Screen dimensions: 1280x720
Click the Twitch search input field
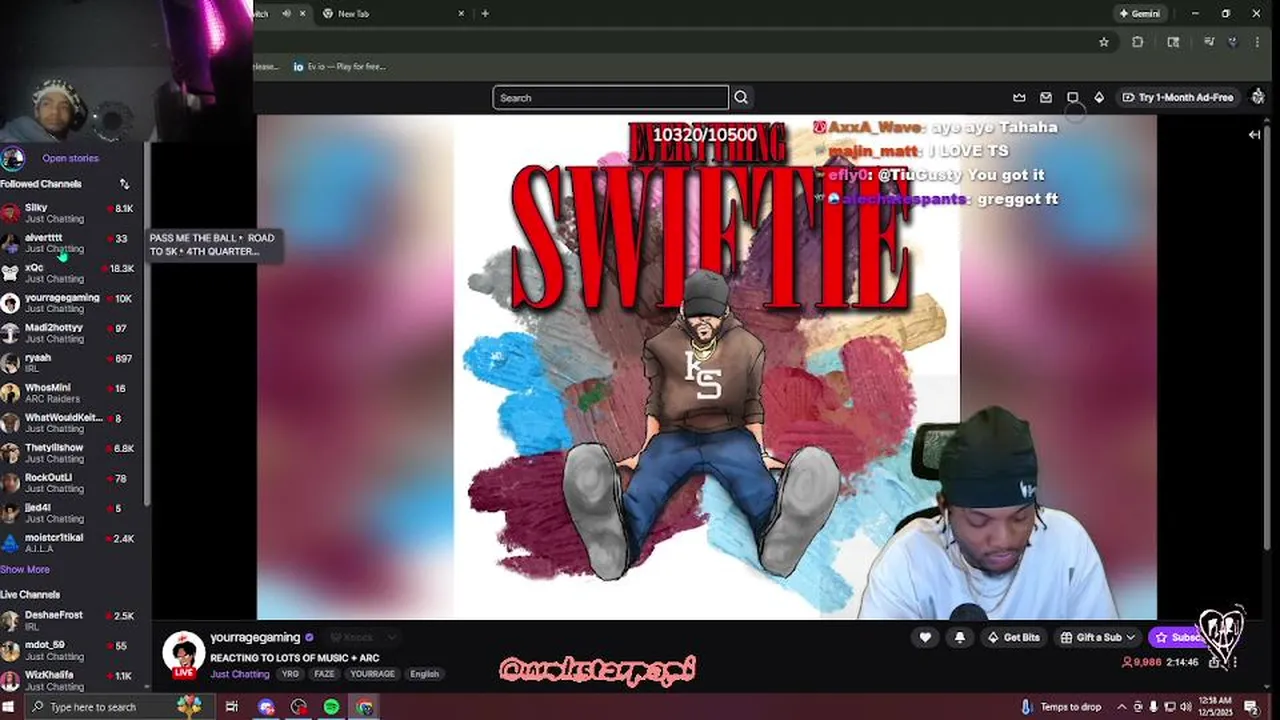[610, 97]
